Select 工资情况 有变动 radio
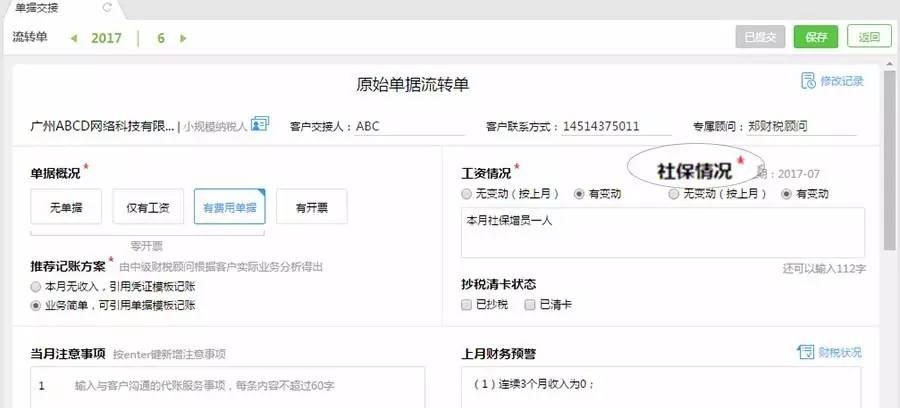The width and height of the screenshot is (900, 408). 579,194
